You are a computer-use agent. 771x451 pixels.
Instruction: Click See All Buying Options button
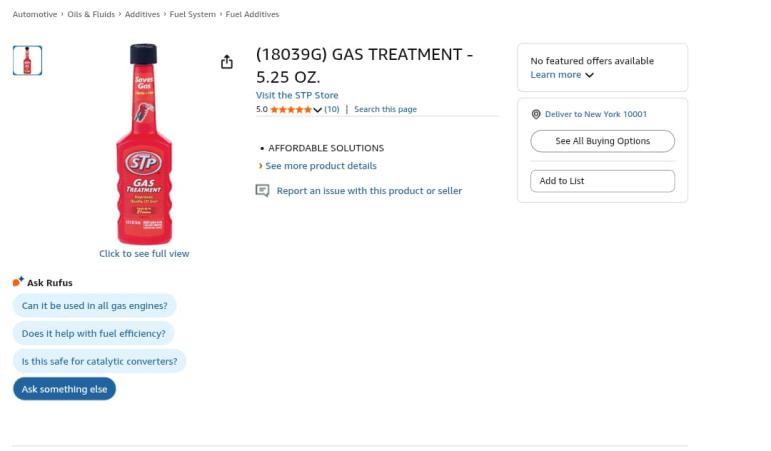tap(602, 141)
